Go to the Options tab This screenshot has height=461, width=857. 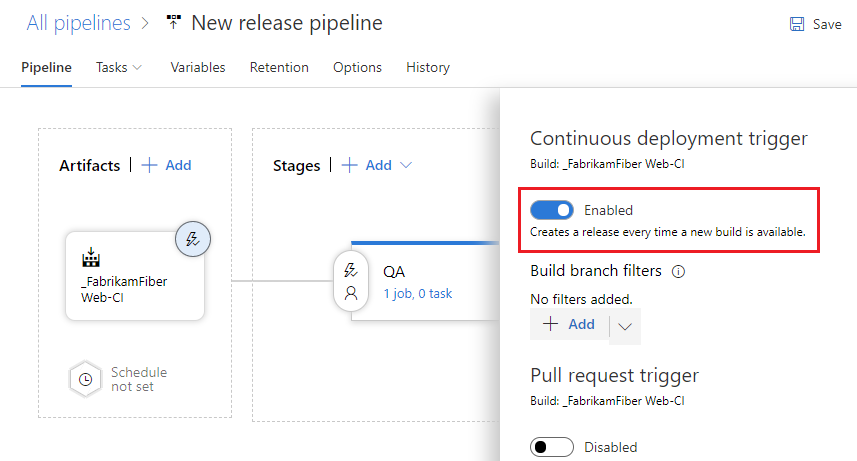[x=357, y=67]
